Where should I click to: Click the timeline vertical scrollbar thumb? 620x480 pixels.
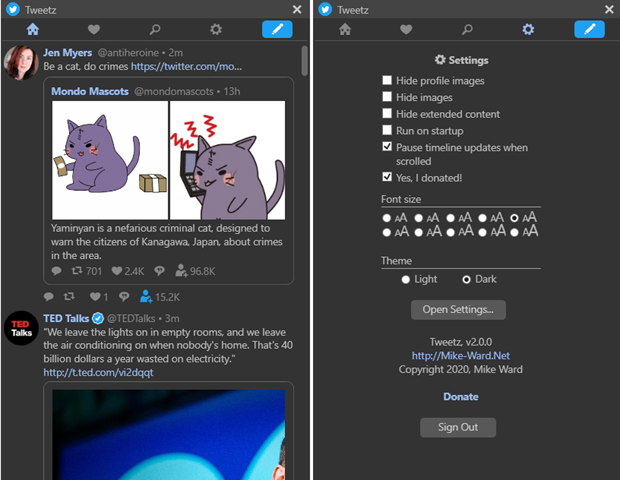[304, 60]
